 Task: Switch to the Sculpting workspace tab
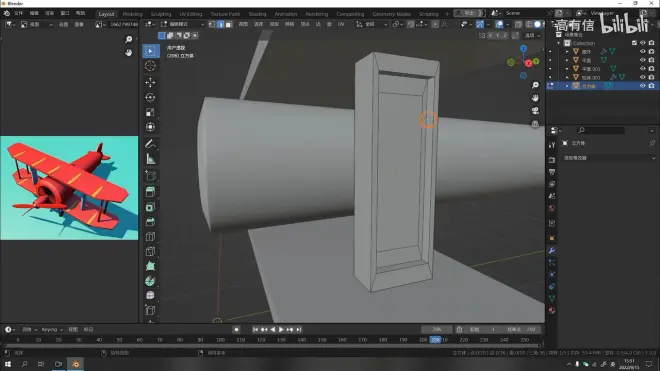(x=161, y=14)
